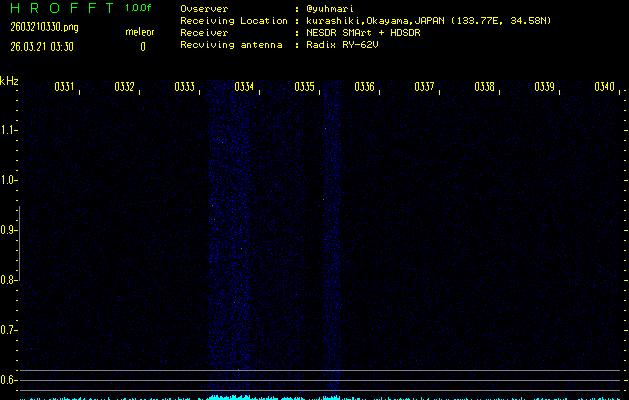Click the 0338 time marker
629x400 pixels.
[484, 87]
